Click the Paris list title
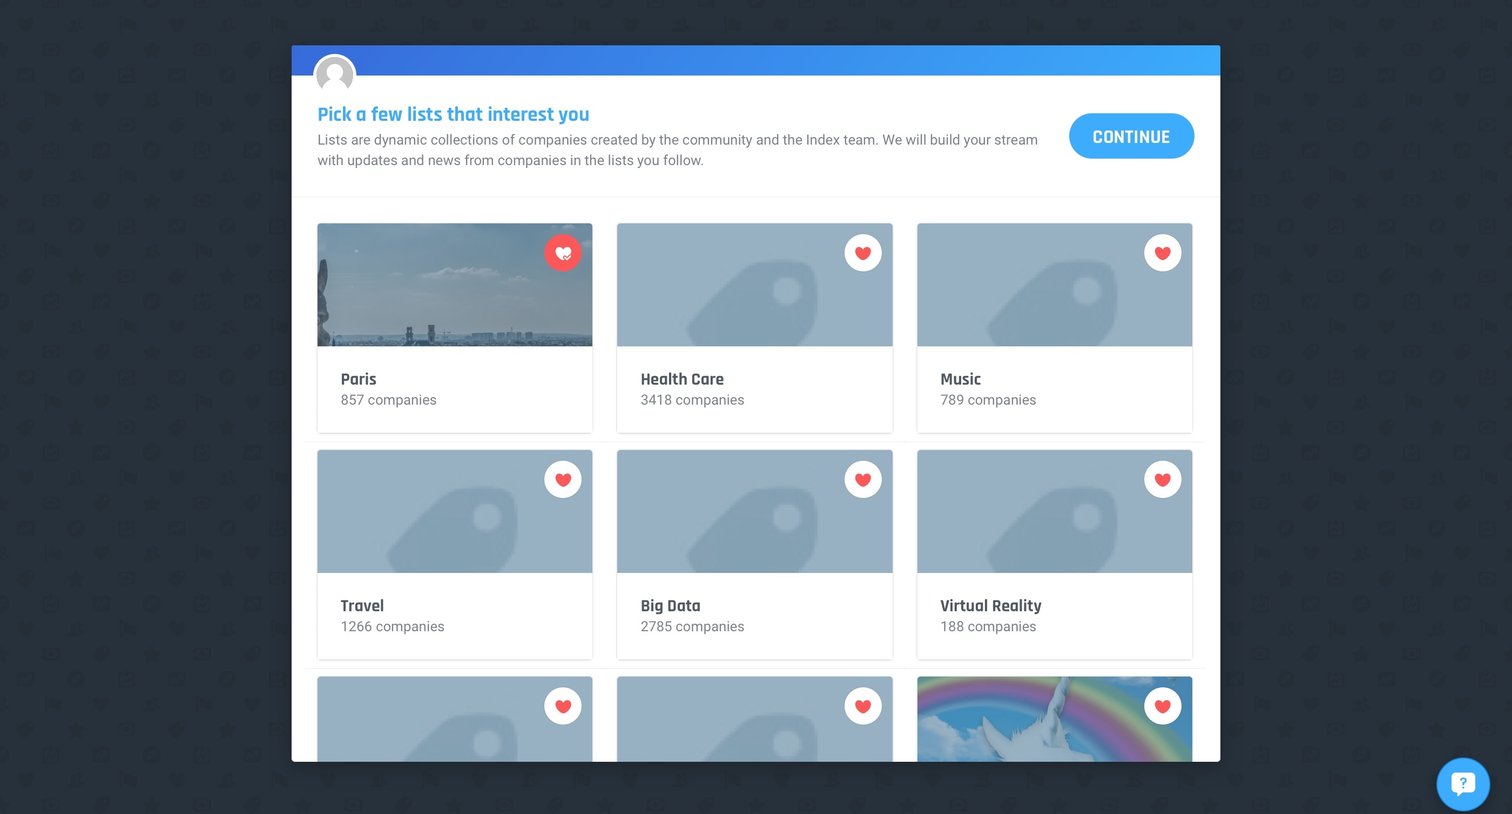This screenshot has width=1512, height=814. (x=358, y=379)
